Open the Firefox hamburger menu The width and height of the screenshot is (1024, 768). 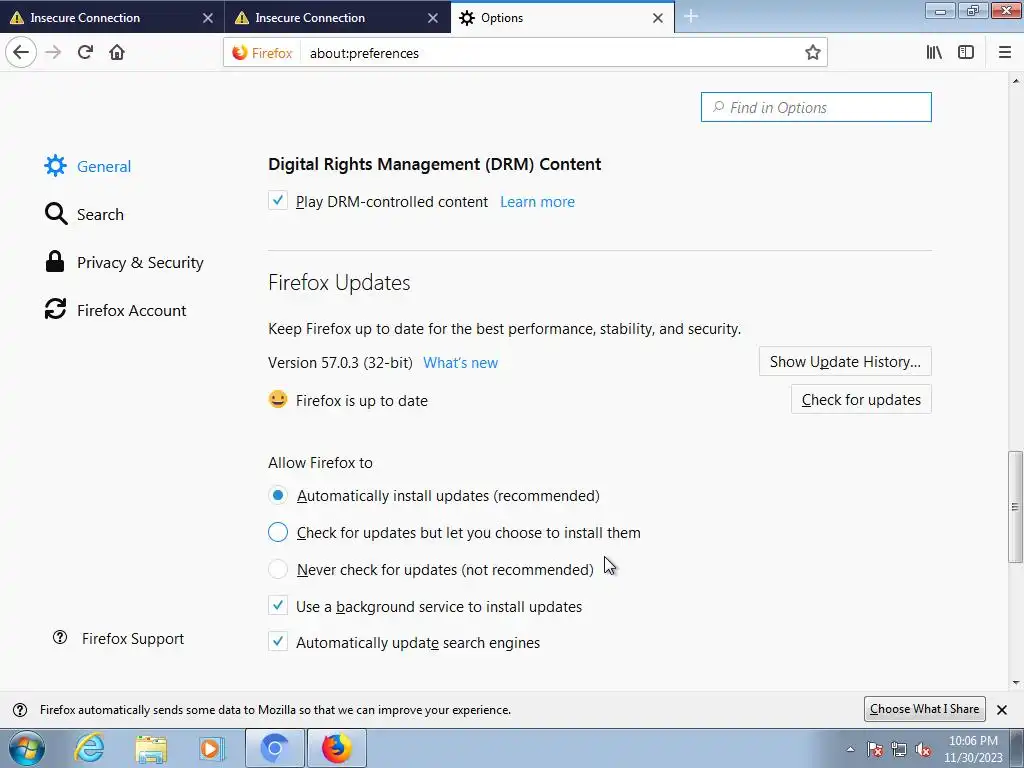1005,52
